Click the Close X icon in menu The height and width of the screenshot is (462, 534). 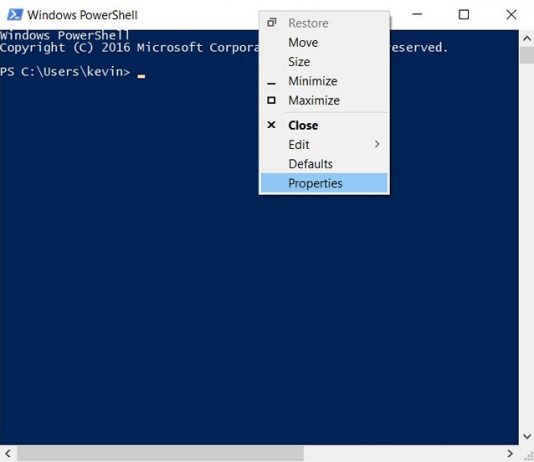[271, 125]
